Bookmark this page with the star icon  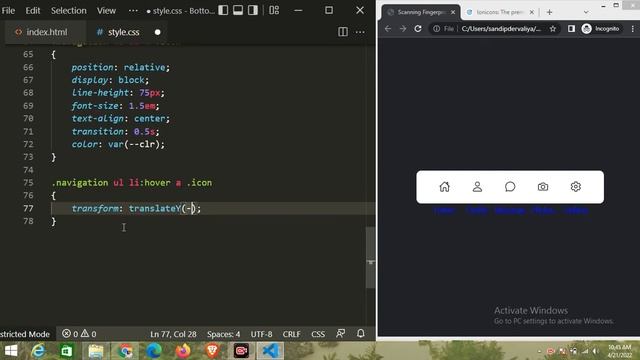click(553, 29)
